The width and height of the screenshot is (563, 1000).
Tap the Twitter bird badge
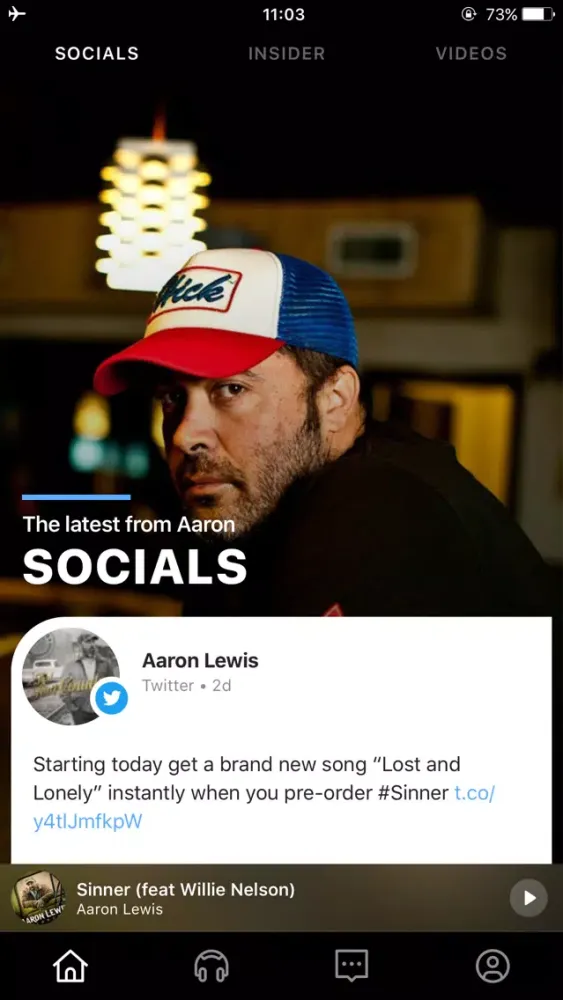(x=112, y=698)
